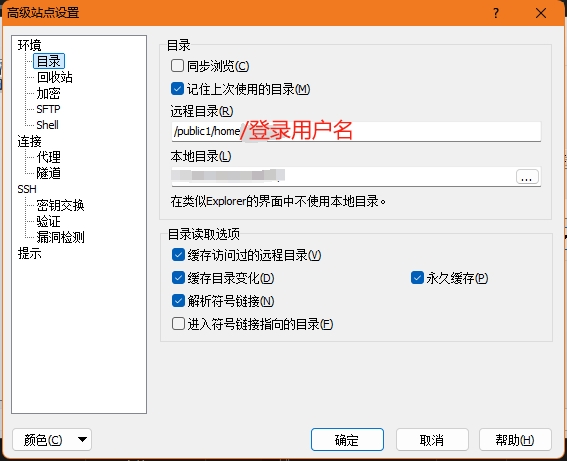Image resolution: width=567 pixels, height=461 pixels.
Task: Toggle 解析符号链接 checkbox
Action: click(178, 301)
